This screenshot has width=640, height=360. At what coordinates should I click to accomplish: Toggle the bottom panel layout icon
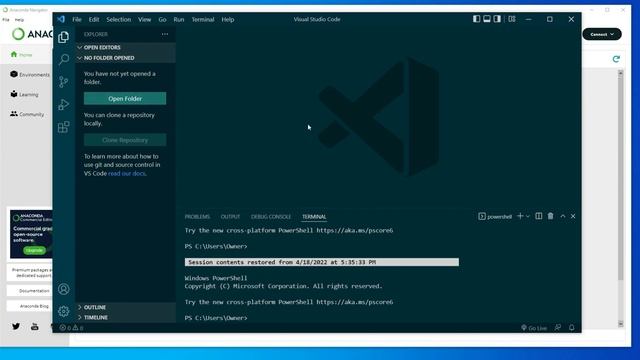[487, 19]
